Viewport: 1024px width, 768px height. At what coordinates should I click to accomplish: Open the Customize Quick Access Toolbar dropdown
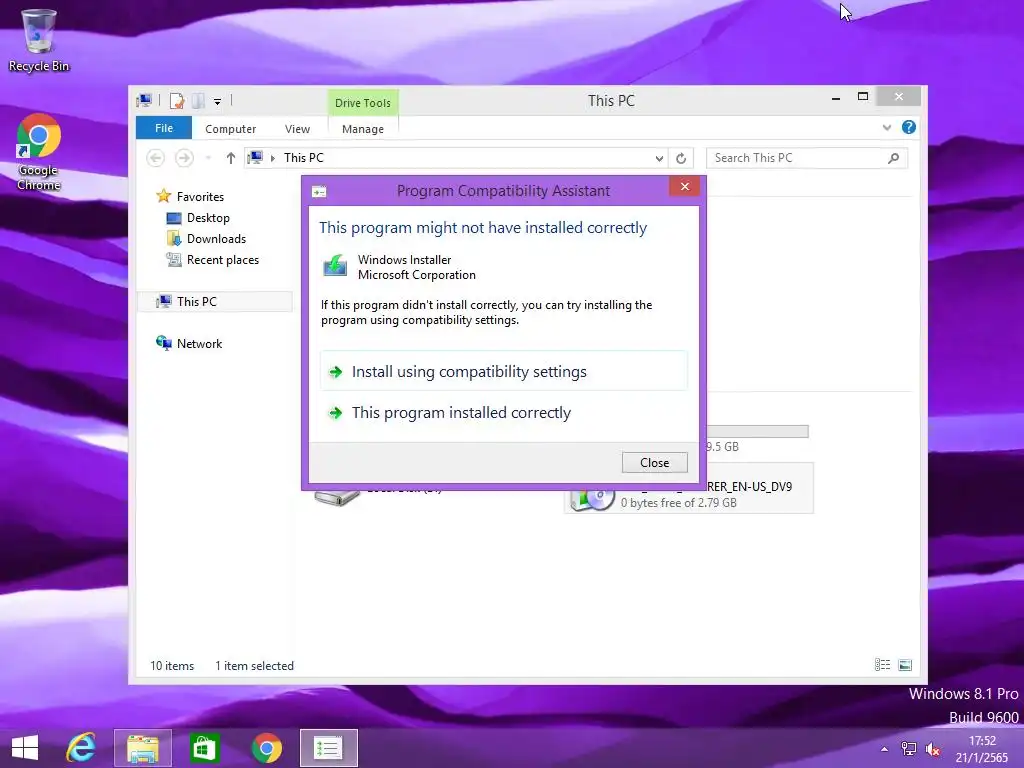(217, 101)
